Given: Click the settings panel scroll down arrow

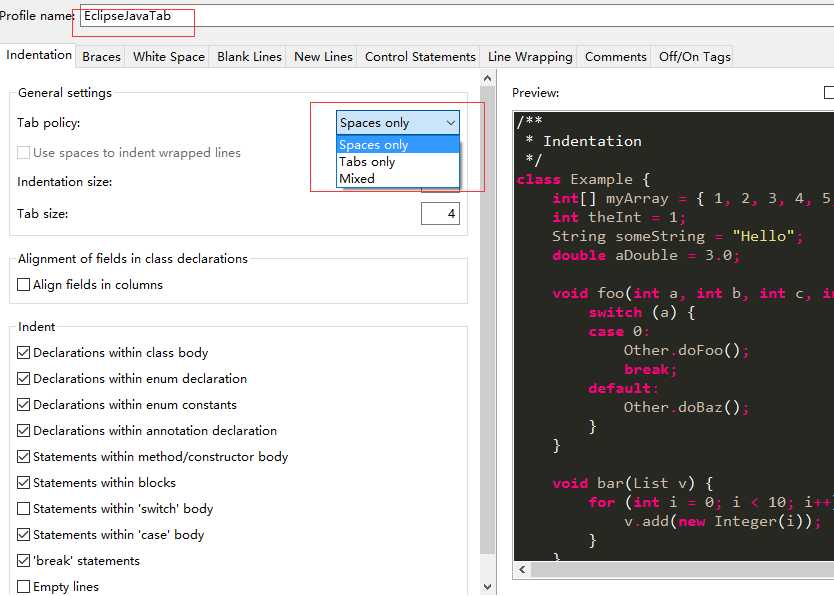Looking at the screenshot, I should click(488, 587).
